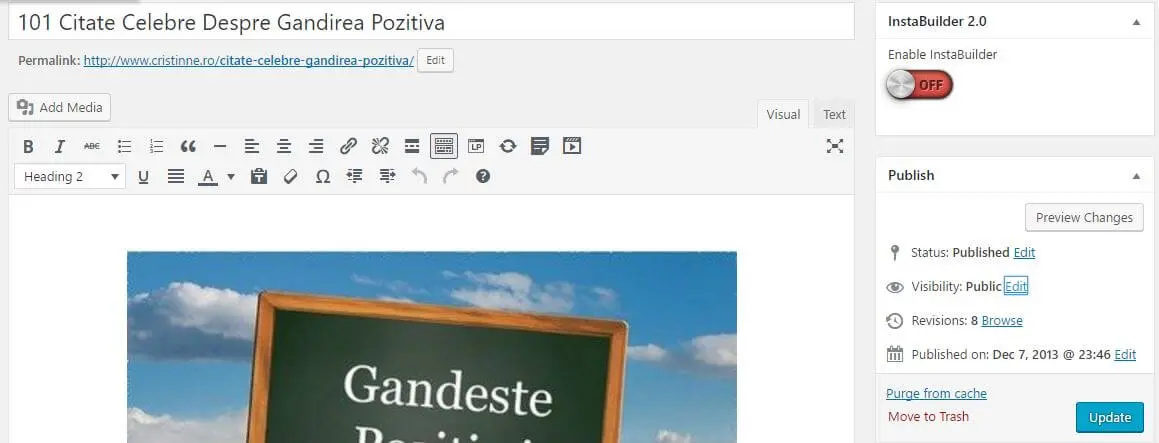This screenshot has height=443, width=1159.
Task: Open the special character (Omega) picker
Action: click(x=322, y=176)
